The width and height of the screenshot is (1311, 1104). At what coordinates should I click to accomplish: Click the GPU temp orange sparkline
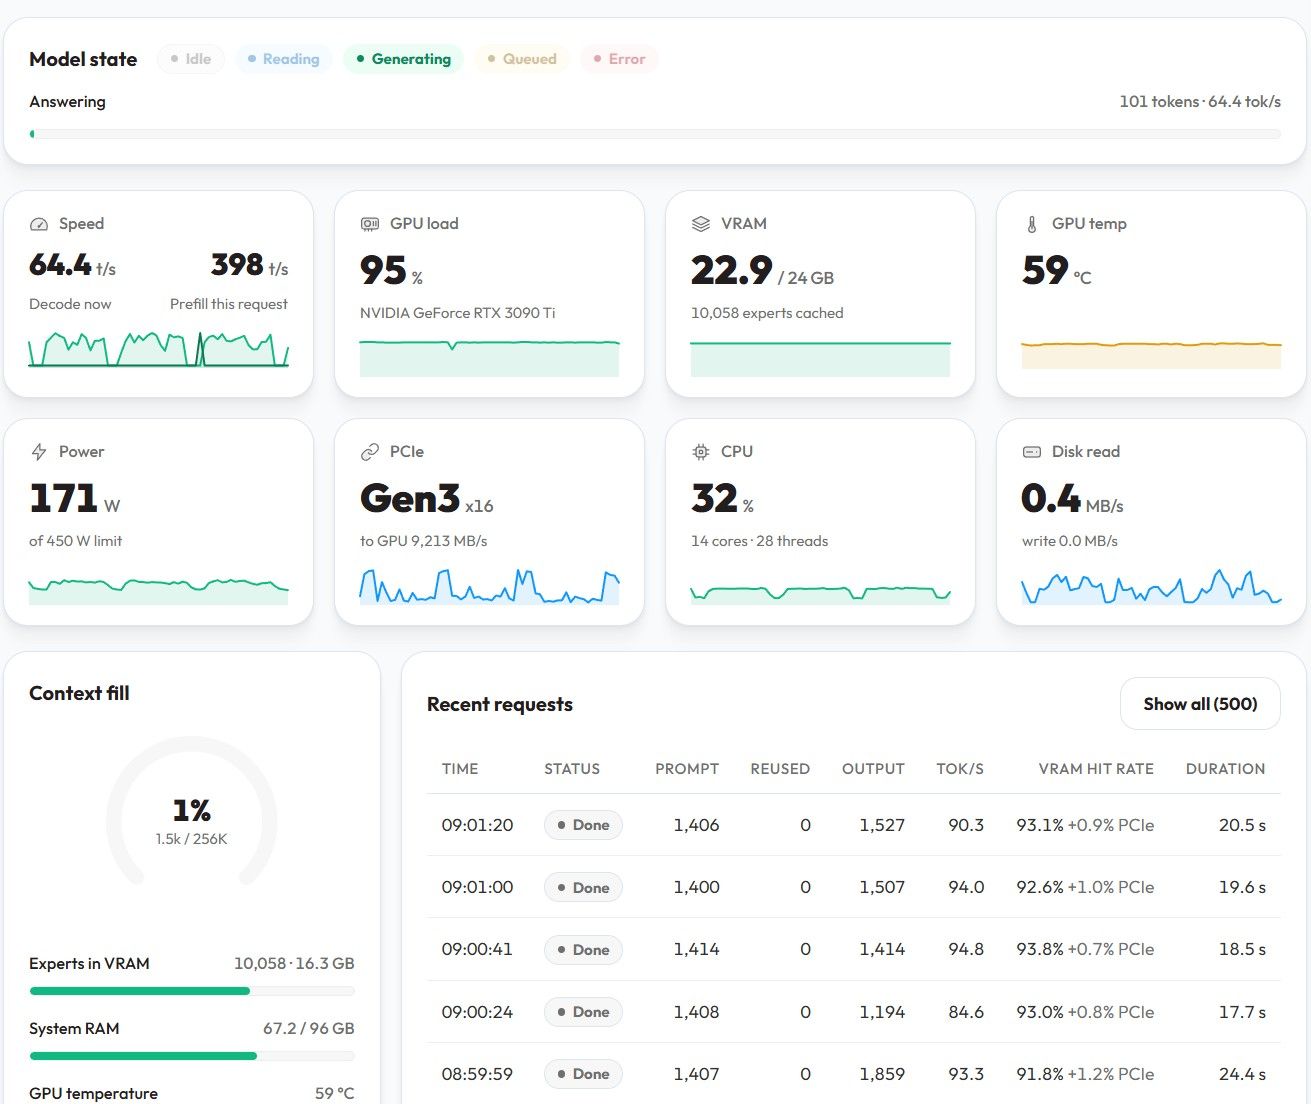pos(1151,355)
